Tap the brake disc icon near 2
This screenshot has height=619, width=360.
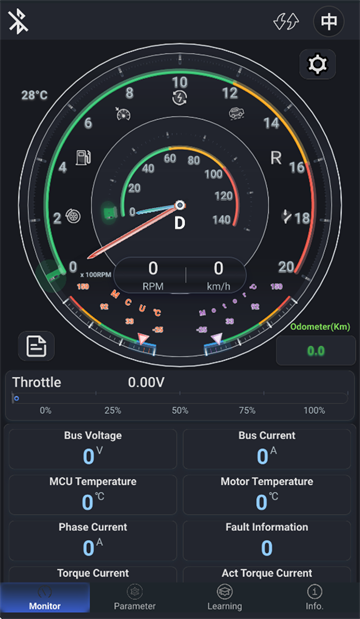[x=73, y=216]
